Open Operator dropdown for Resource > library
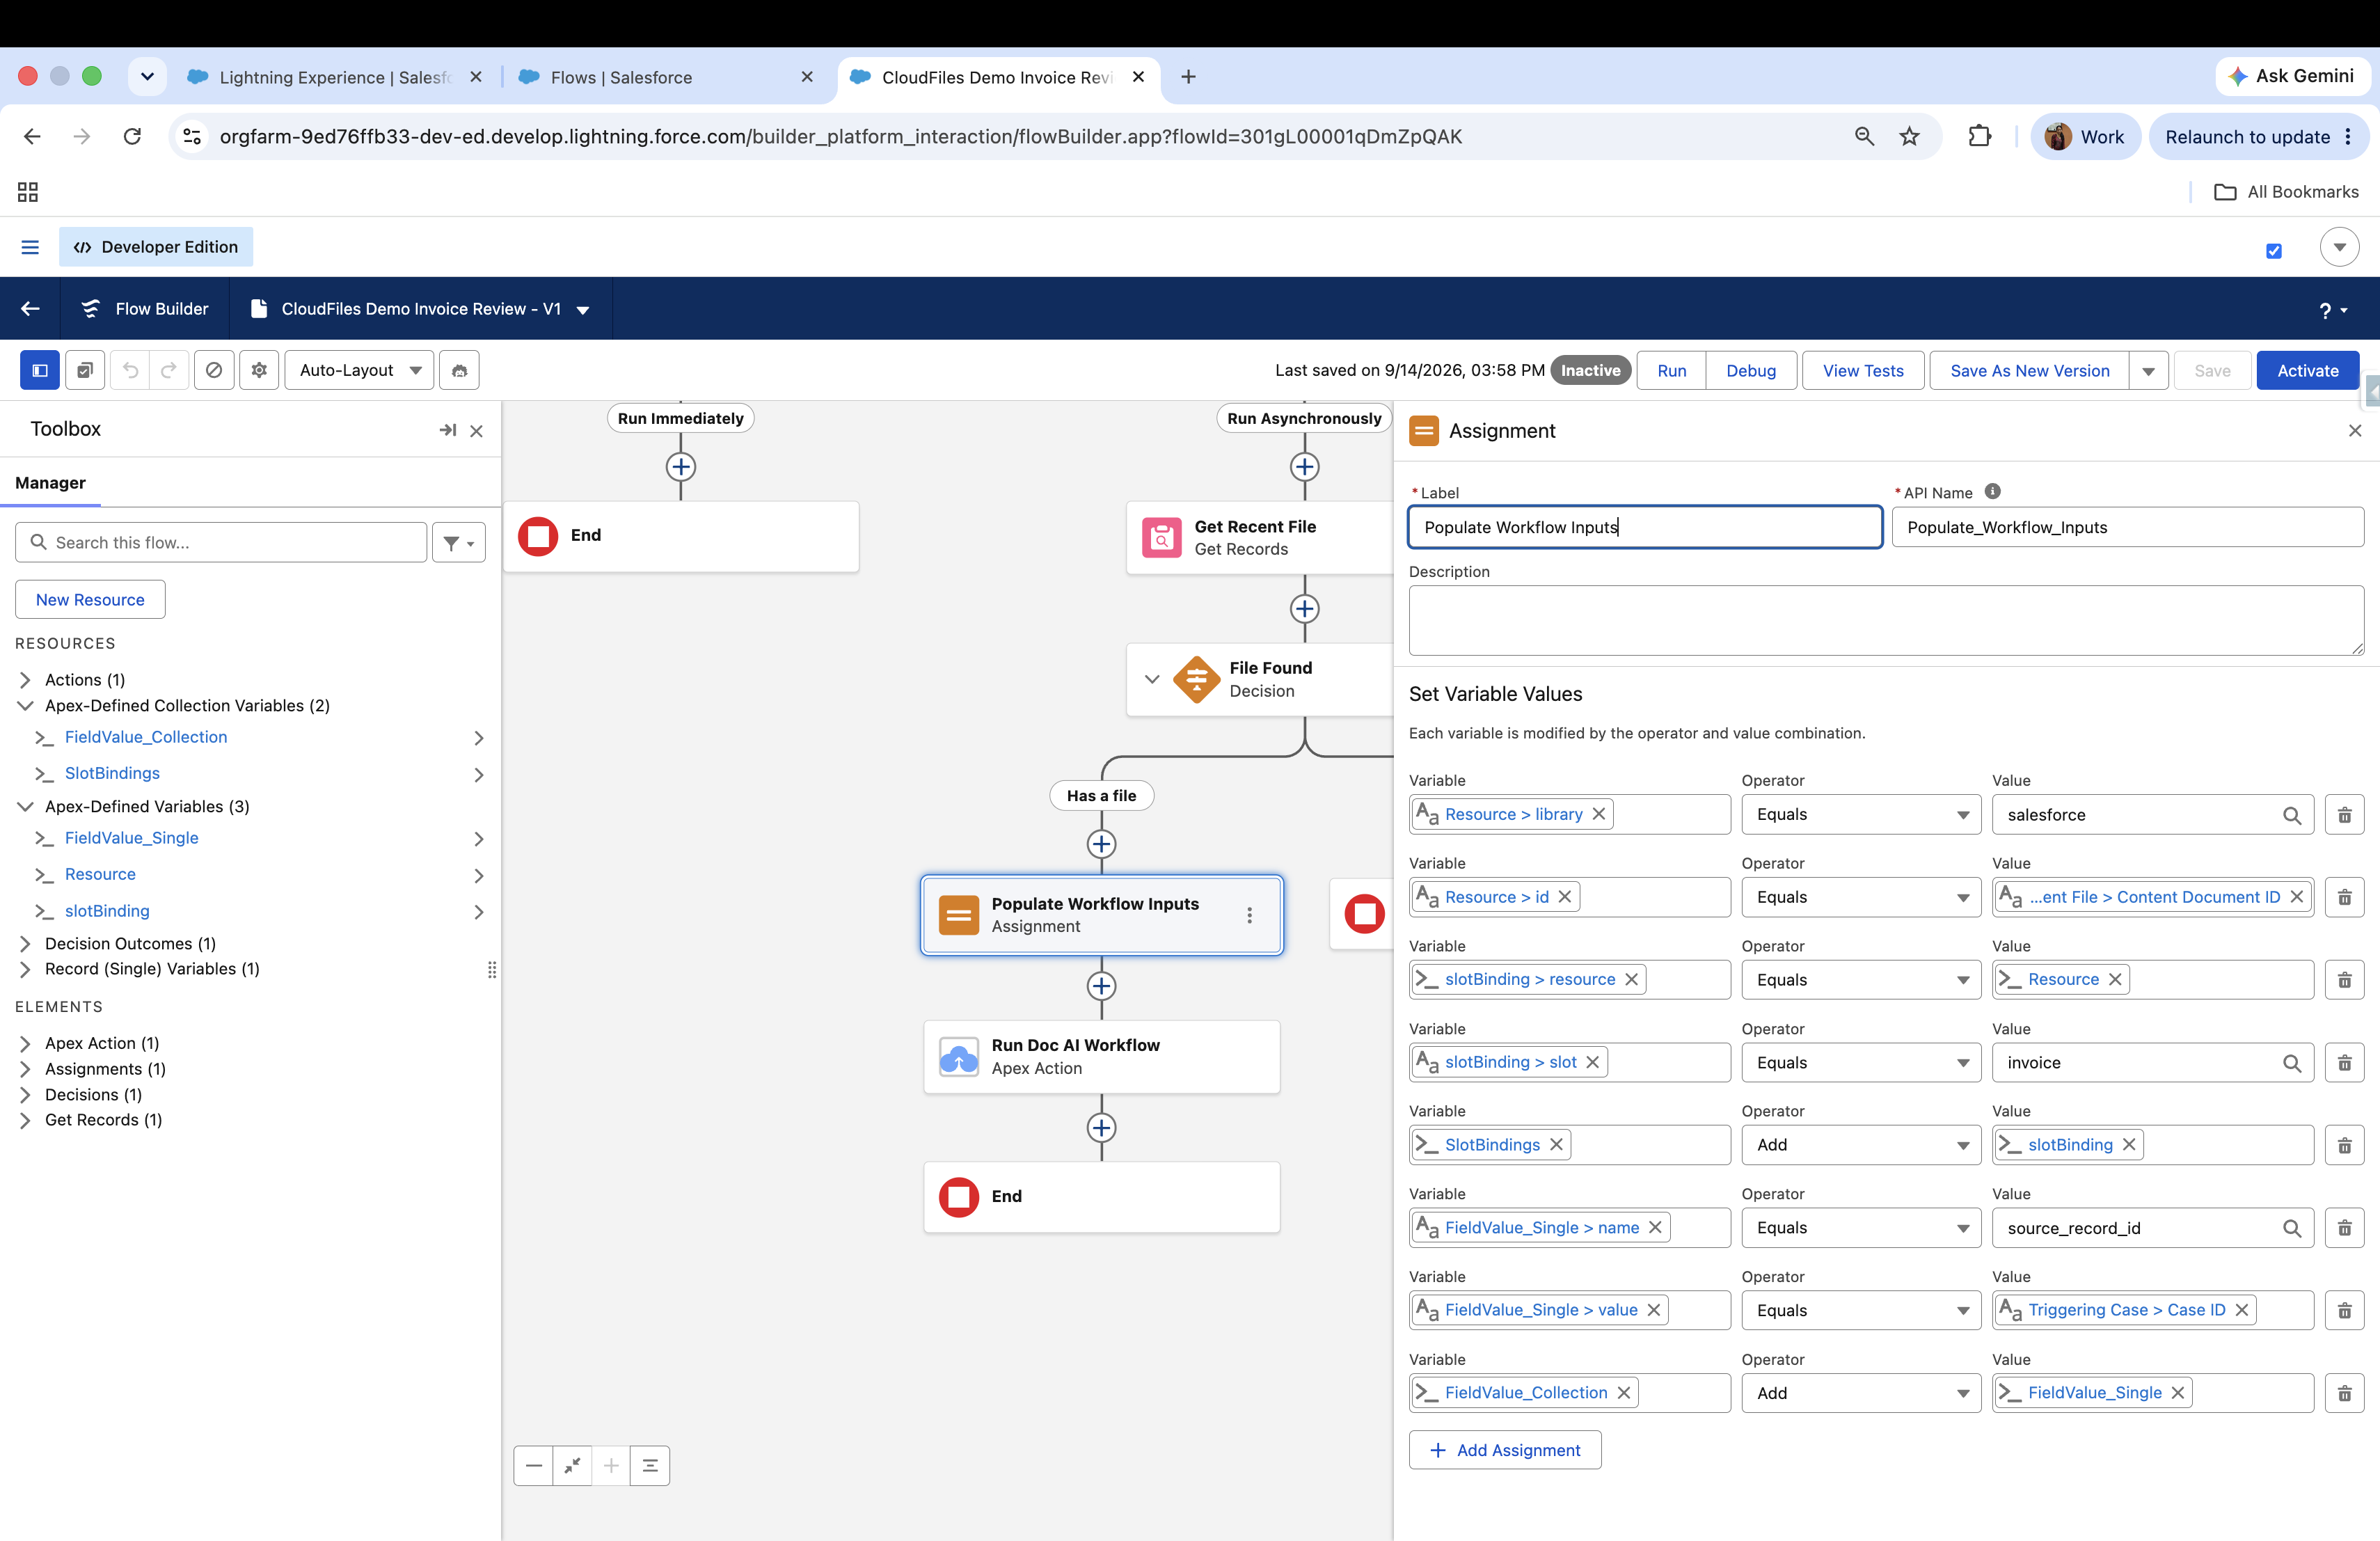Screen dimensions: 2380x1541 1860,815
